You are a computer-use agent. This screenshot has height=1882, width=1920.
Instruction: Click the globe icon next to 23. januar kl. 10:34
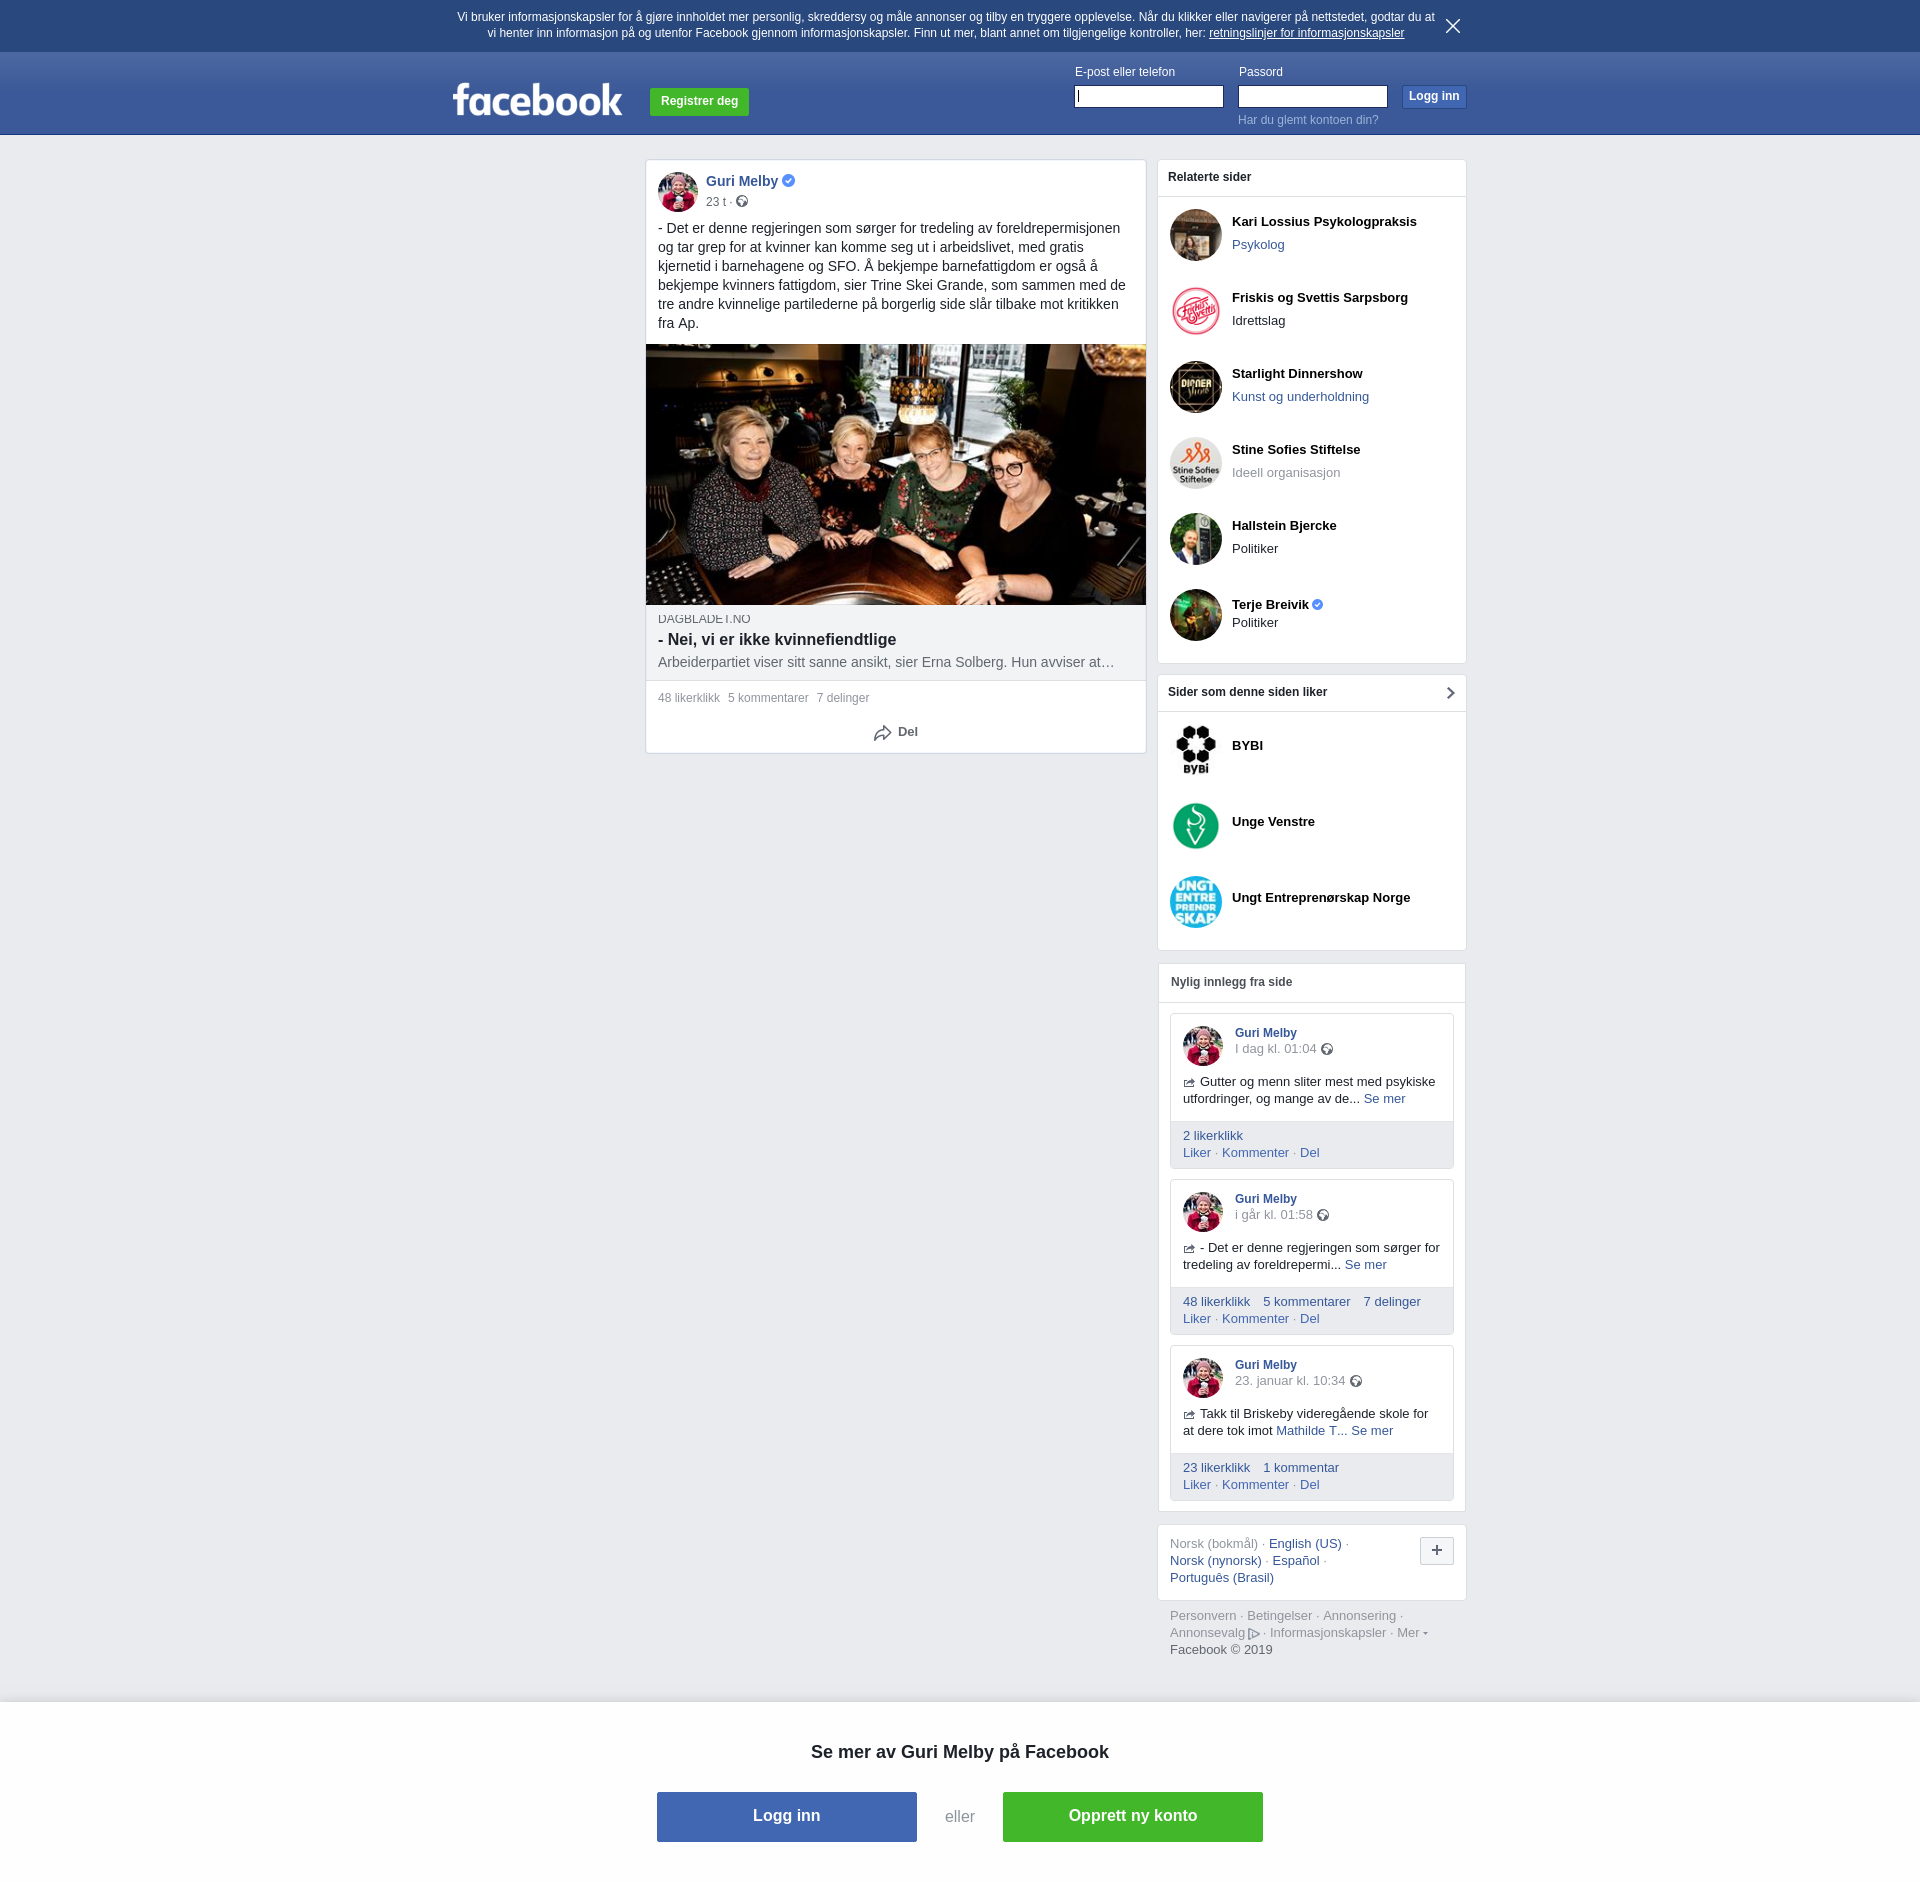point(1356,1381)
